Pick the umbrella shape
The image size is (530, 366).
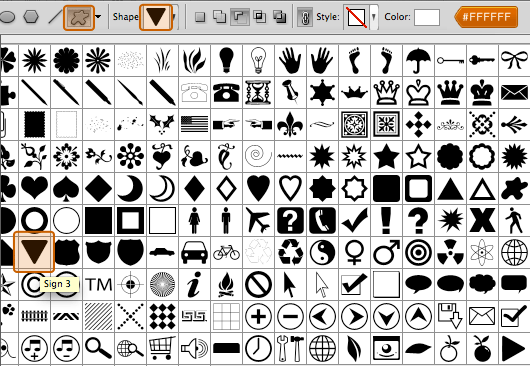[x=418, y=60]
